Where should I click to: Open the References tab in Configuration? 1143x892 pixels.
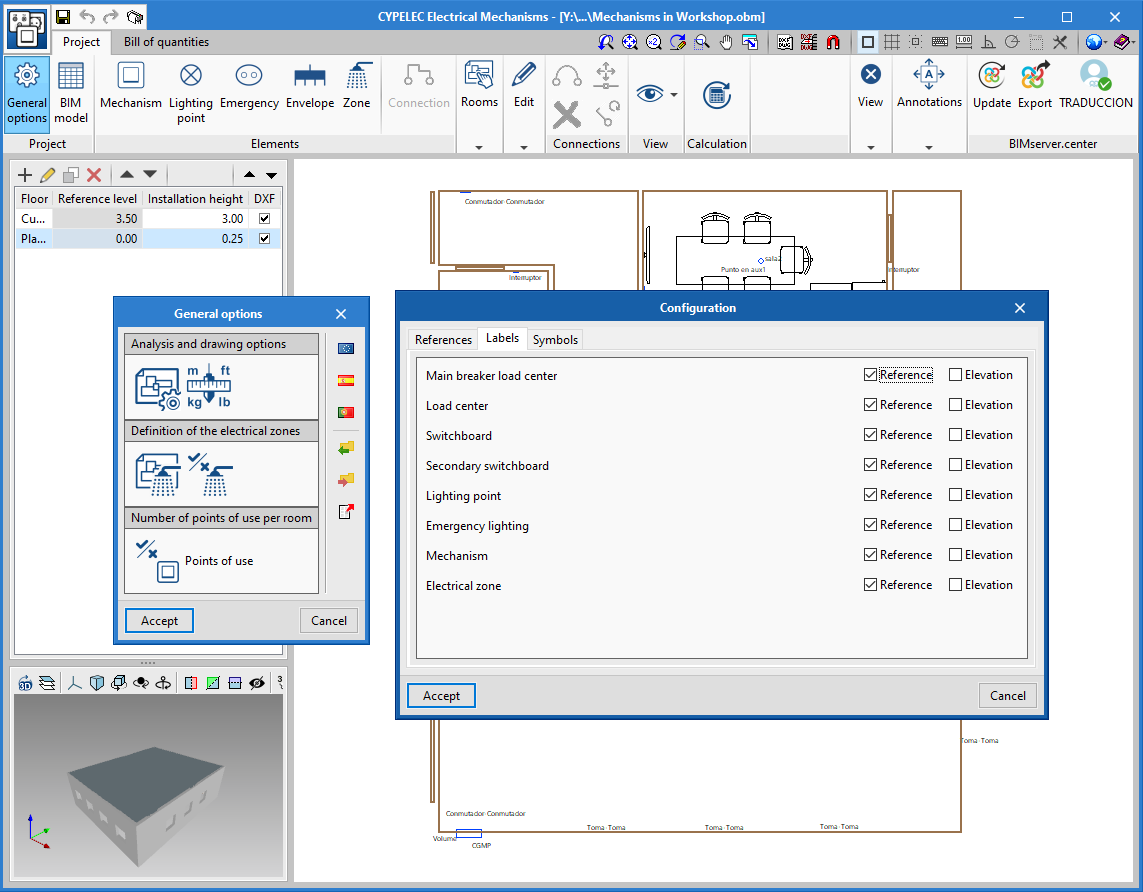pyautogui.click(x=443, y=340)
